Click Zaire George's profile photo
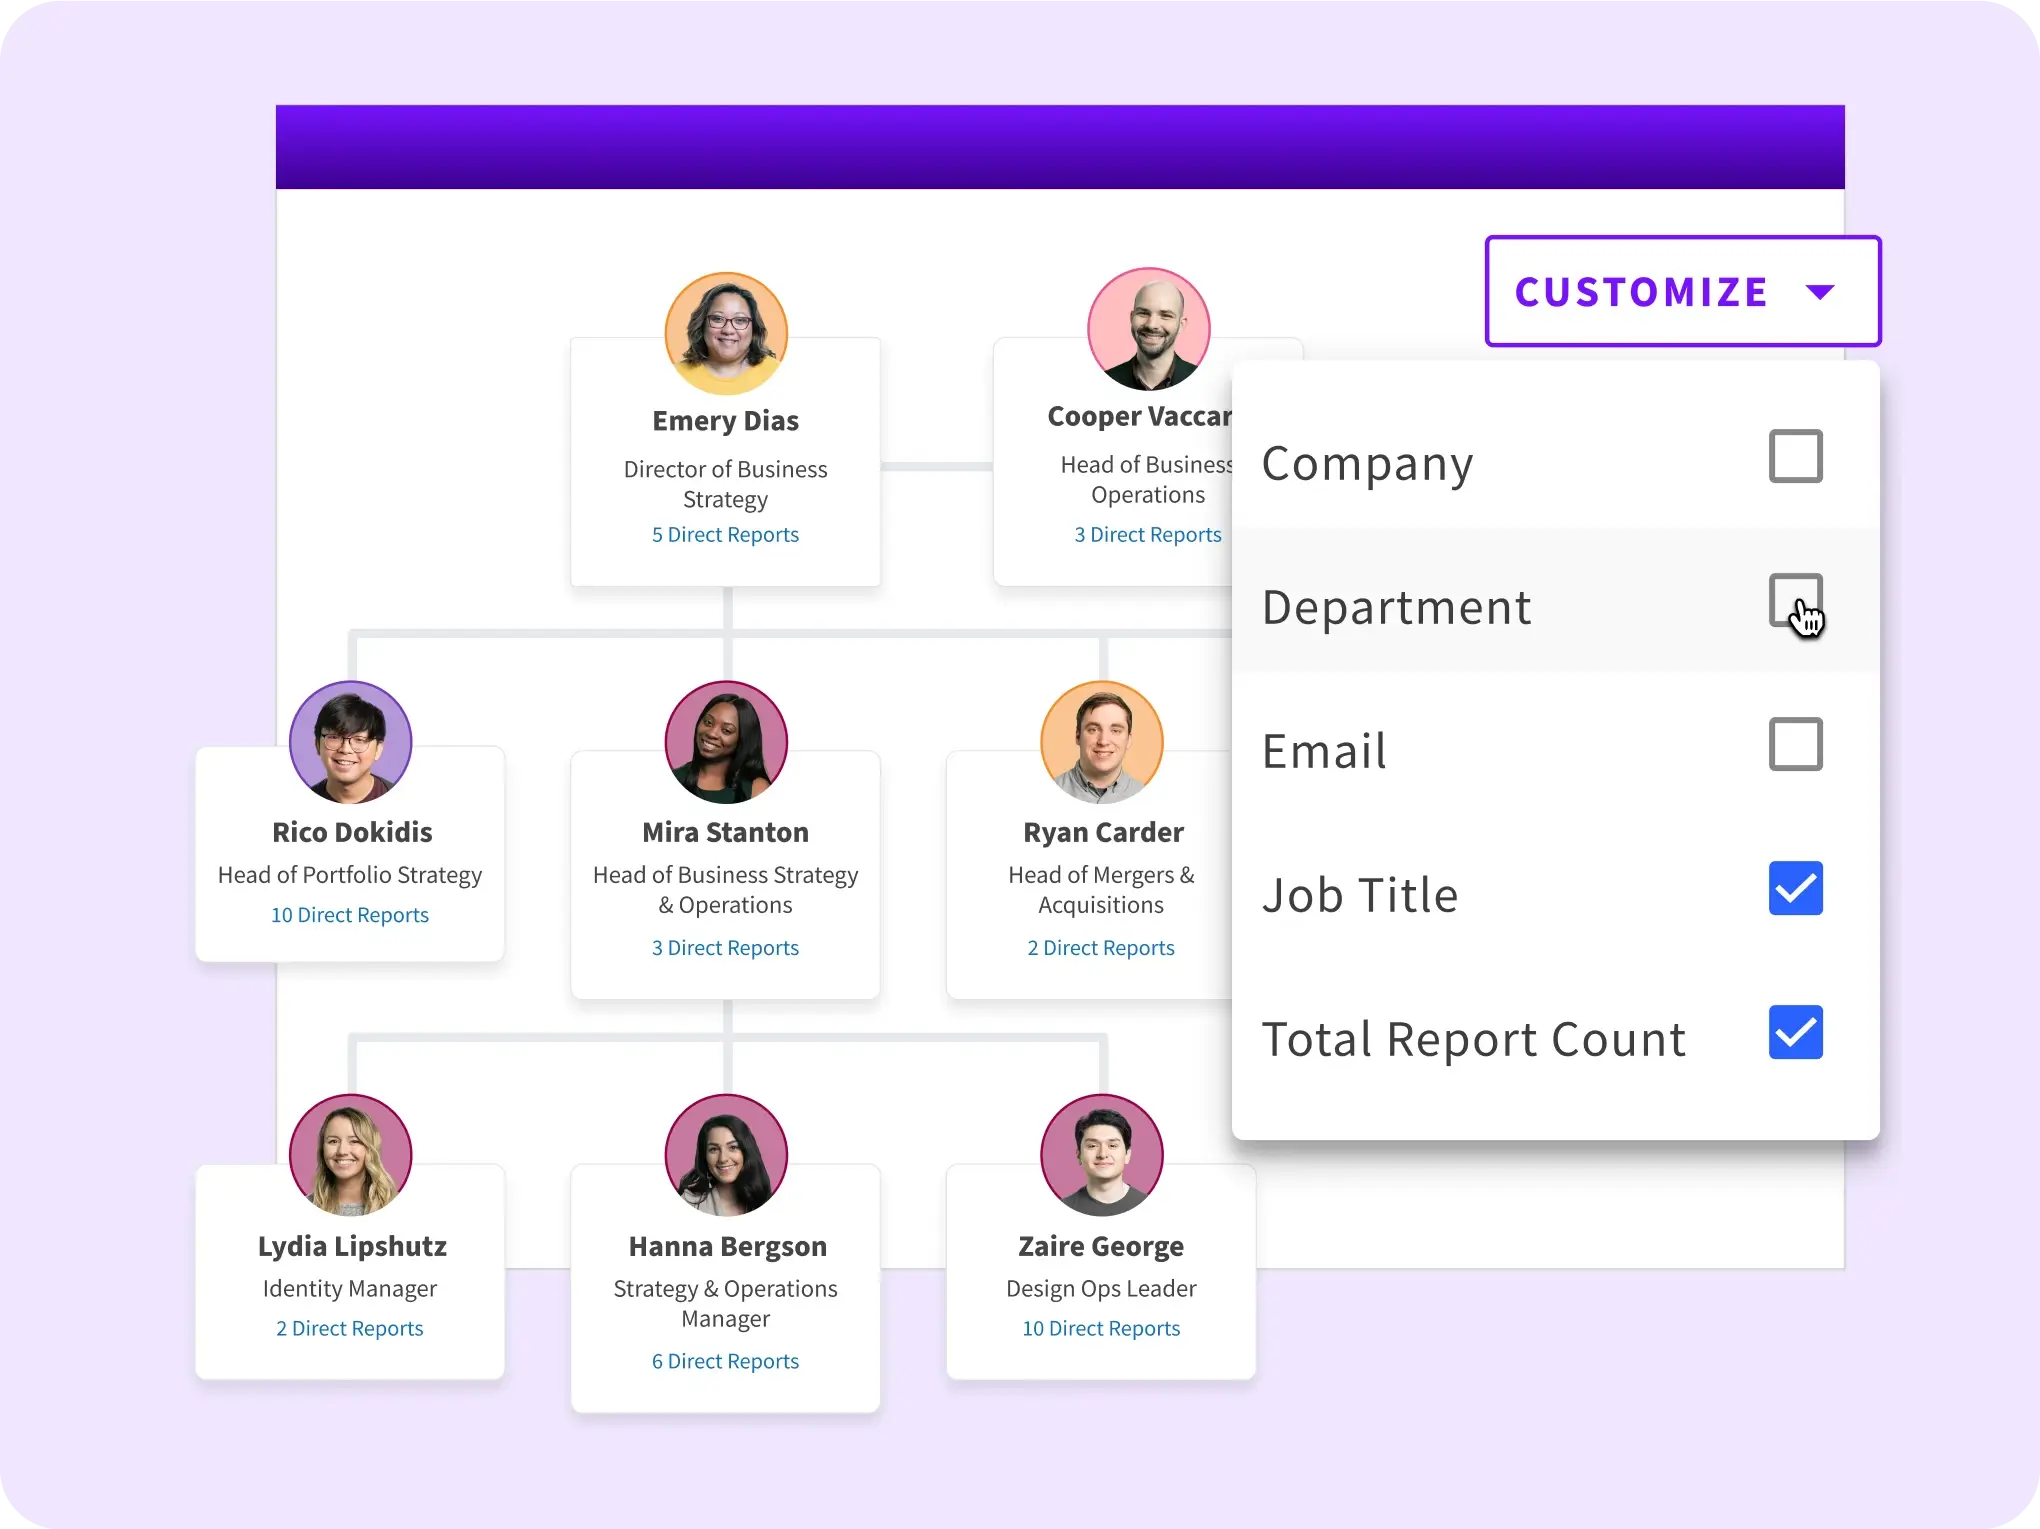Viewport: 2040px width, 1529px height. [1102, 1155]
